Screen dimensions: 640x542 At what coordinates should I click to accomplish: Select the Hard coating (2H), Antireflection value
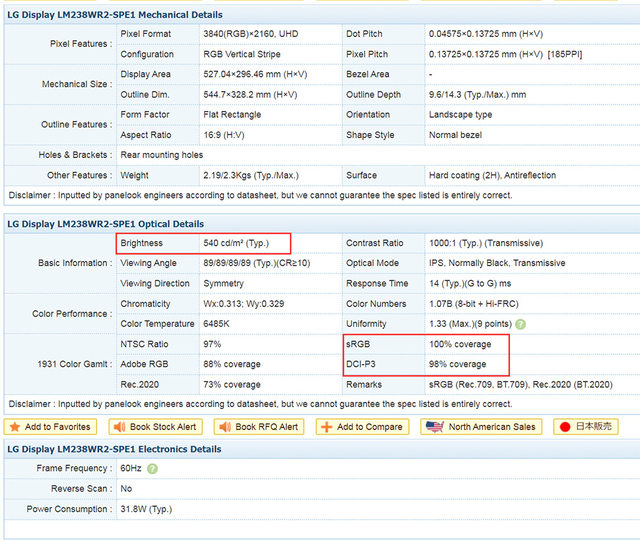click(492, 175)
